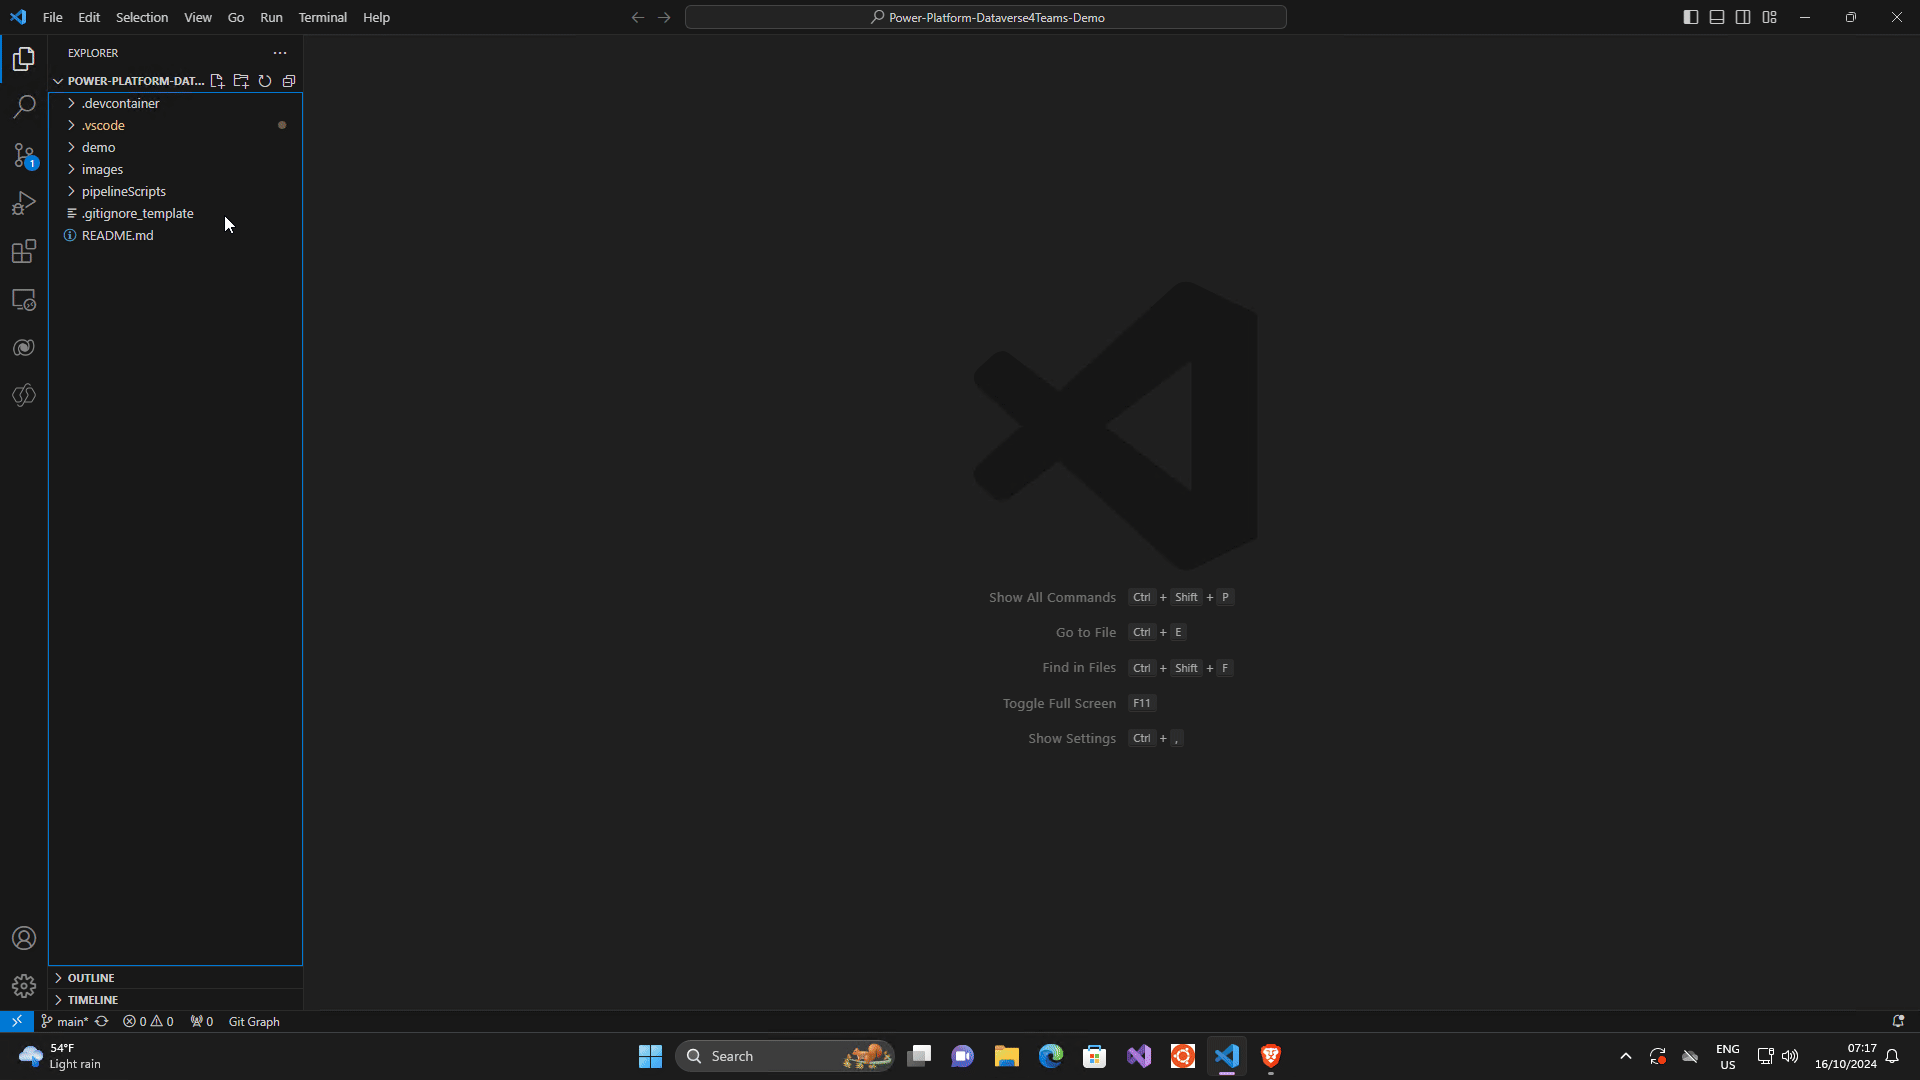Screen dimensions: 1920x1080
Task: Click the main branch indicator in status bar
Action: click(x=66, y=1021)
